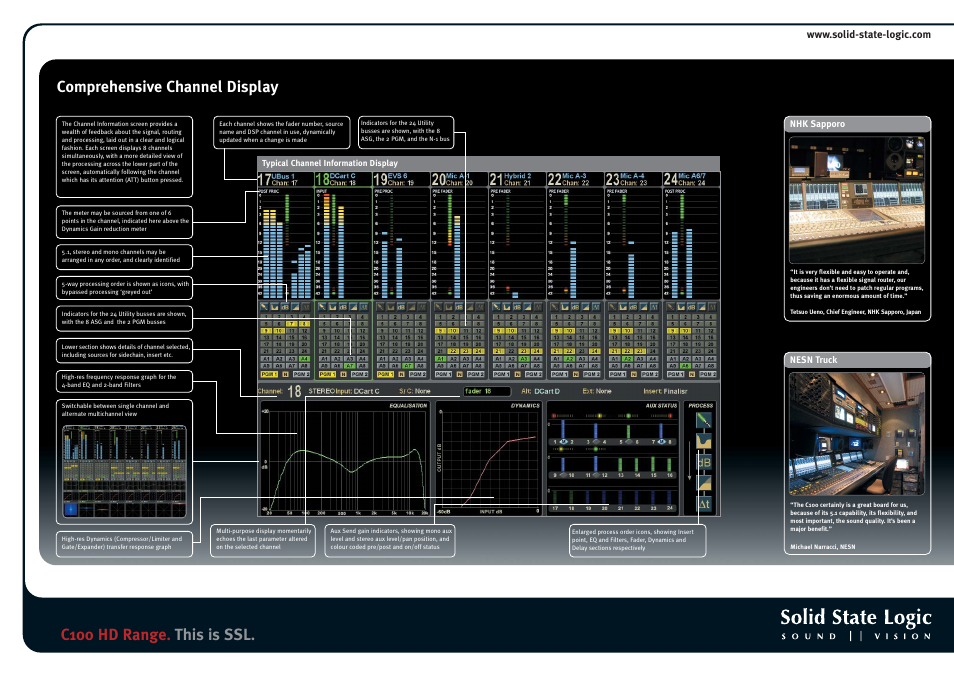Toggle the A6 indicator on channel 24

[686, 366]
